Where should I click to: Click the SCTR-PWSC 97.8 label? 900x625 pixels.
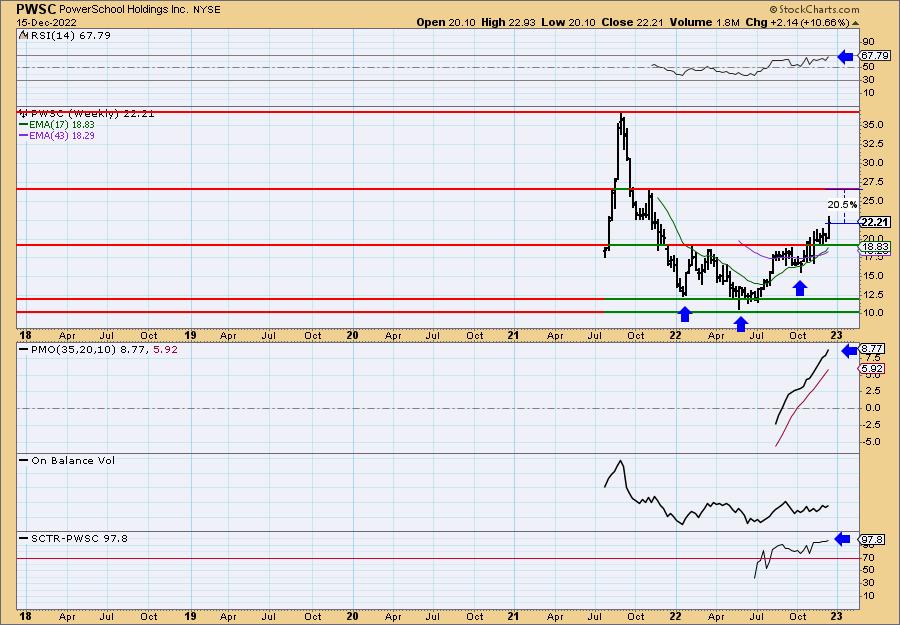79,538
